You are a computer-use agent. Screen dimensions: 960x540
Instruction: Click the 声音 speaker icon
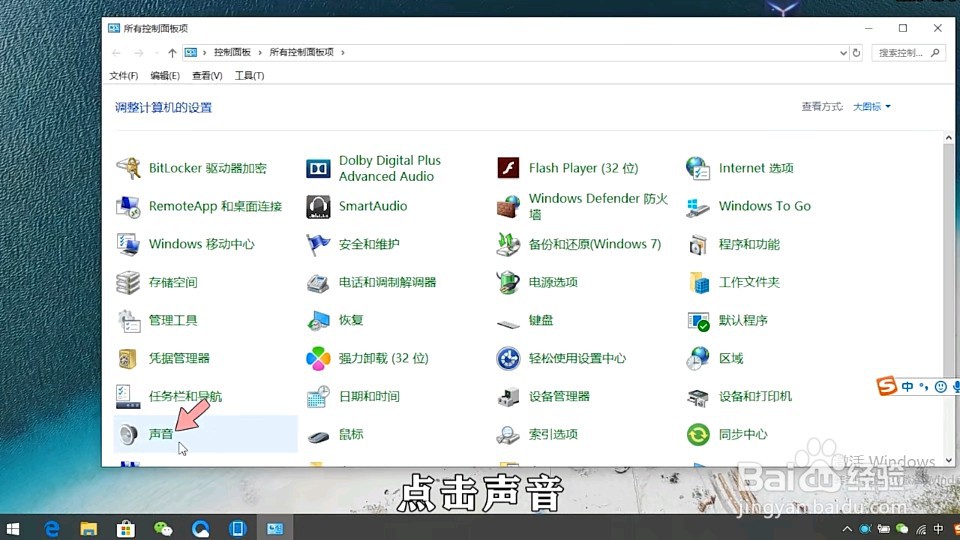click(129, 435)
